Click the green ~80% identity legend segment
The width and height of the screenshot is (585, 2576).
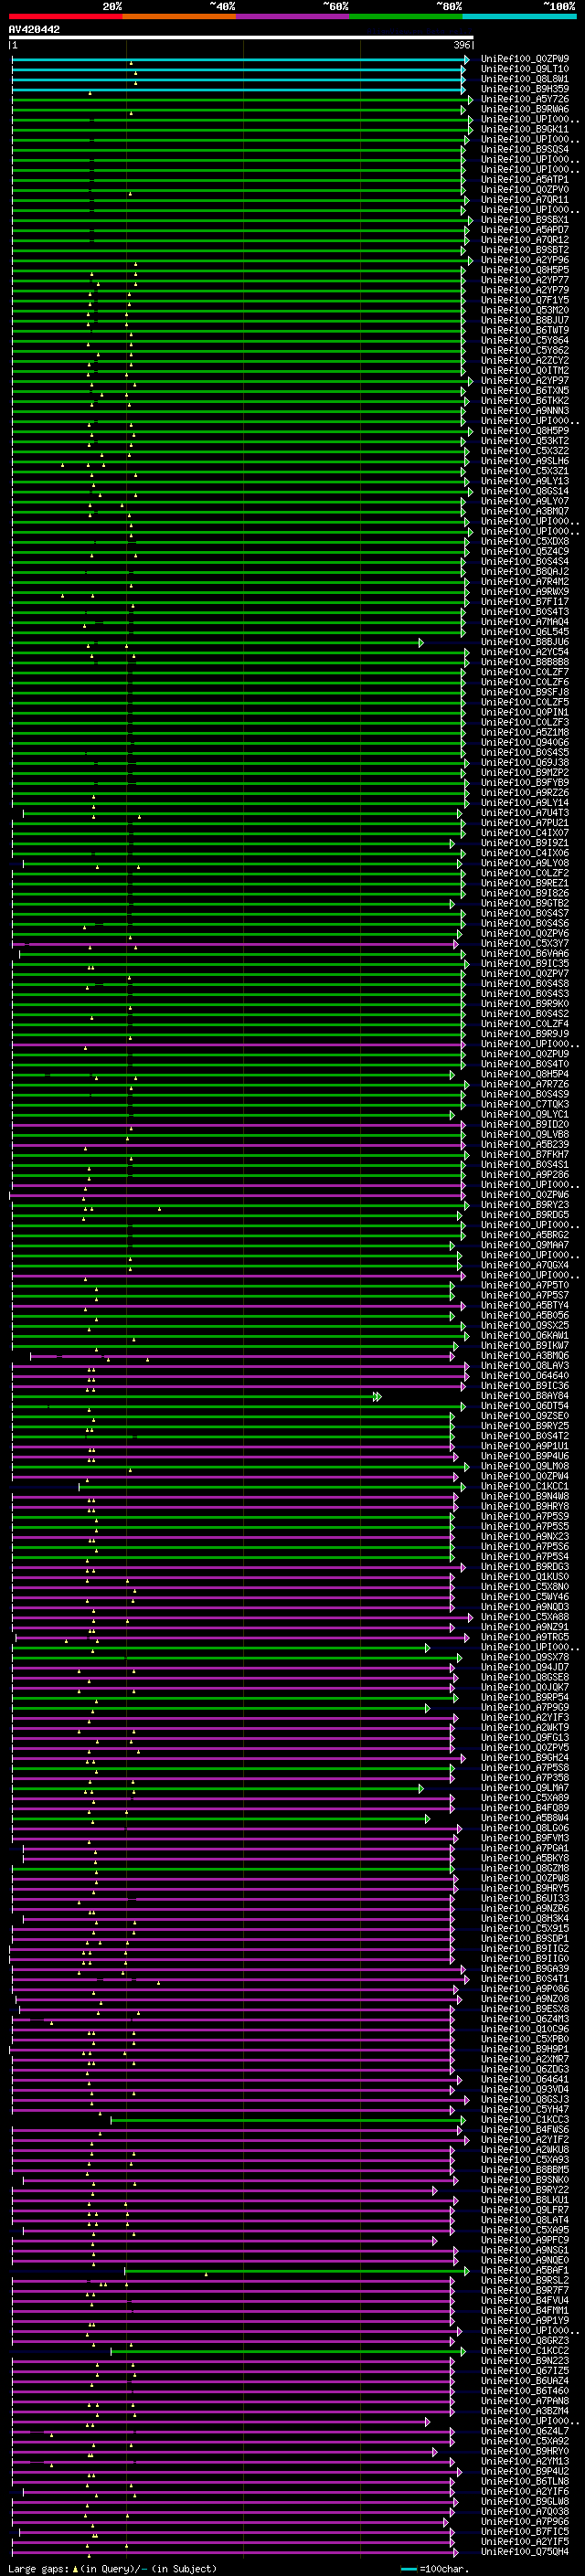tap(405, 16)
